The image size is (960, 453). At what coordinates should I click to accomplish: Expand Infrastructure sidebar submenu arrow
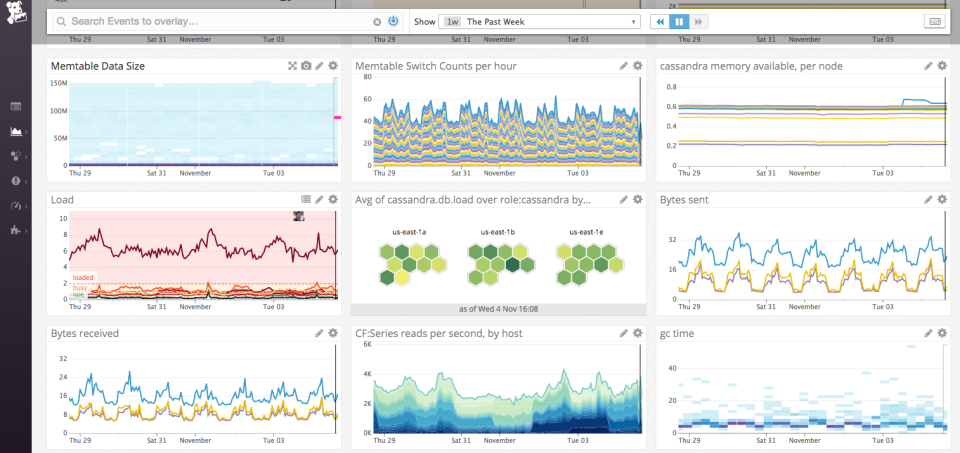pos(26,157)
